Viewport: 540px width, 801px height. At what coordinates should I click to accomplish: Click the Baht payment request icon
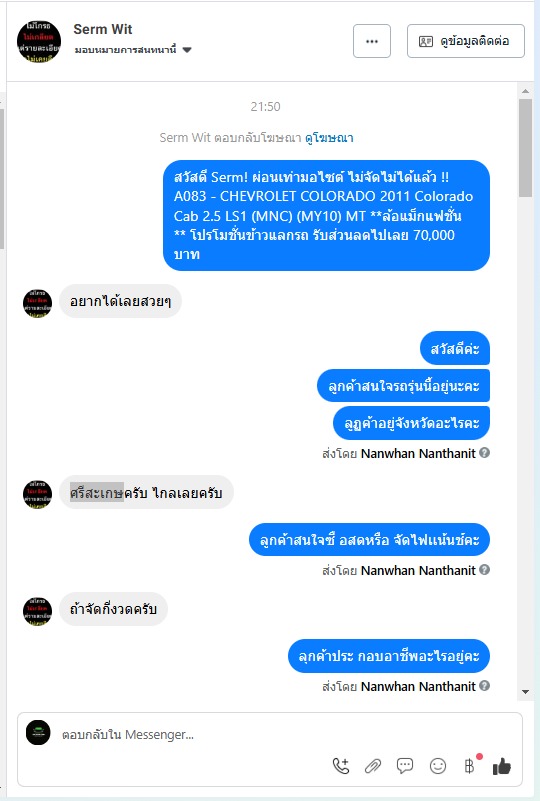(470, 765)
